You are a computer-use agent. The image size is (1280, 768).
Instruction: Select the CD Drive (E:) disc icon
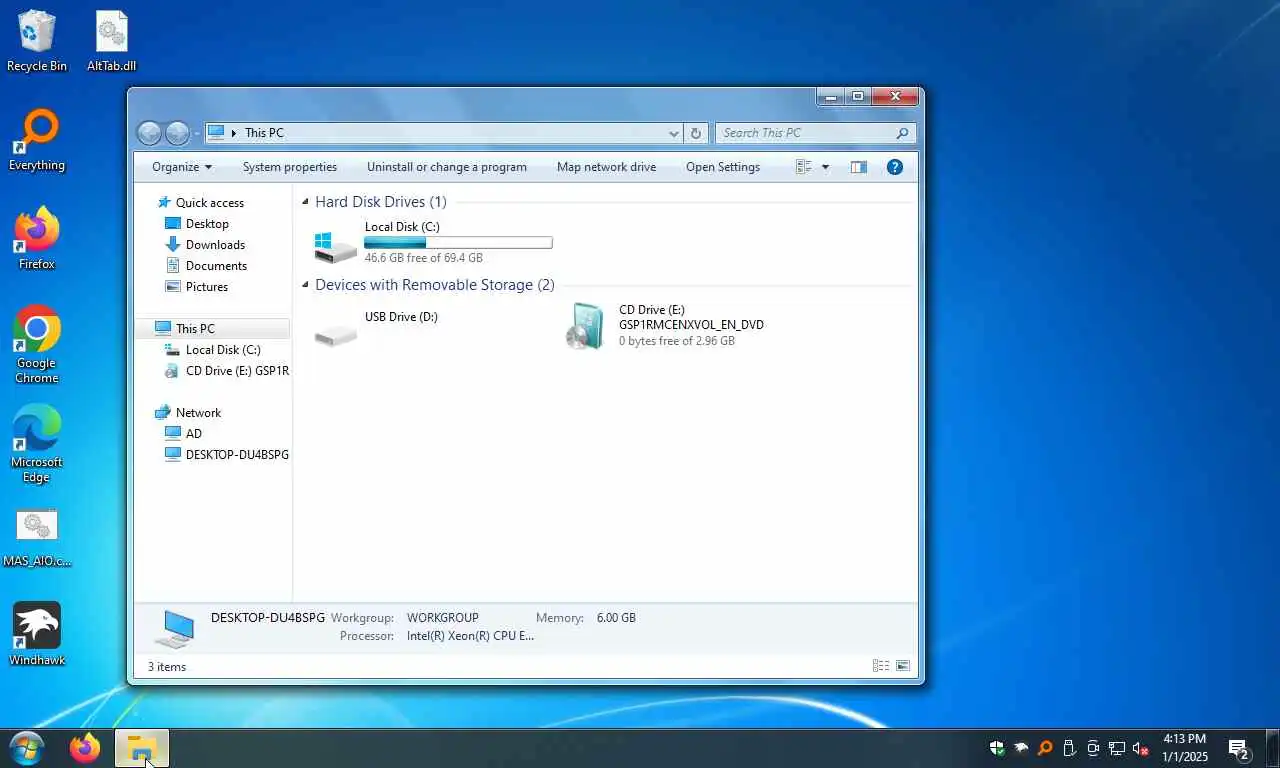(x=585, y=326)
